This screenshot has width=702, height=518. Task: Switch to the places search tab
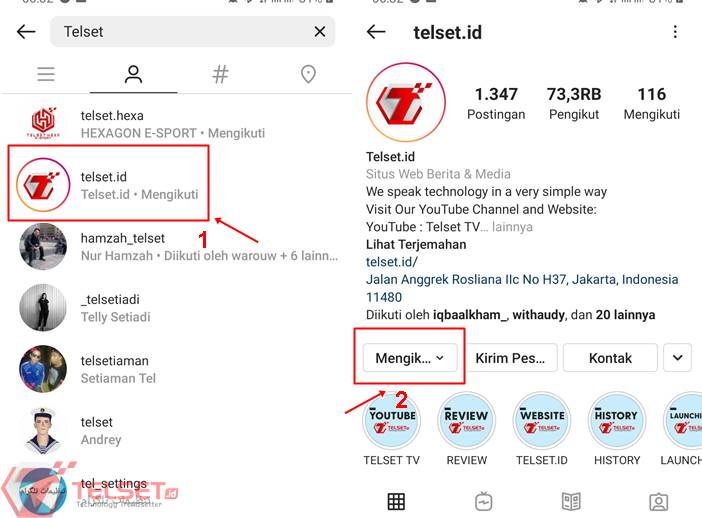click(x=308, y=74)
